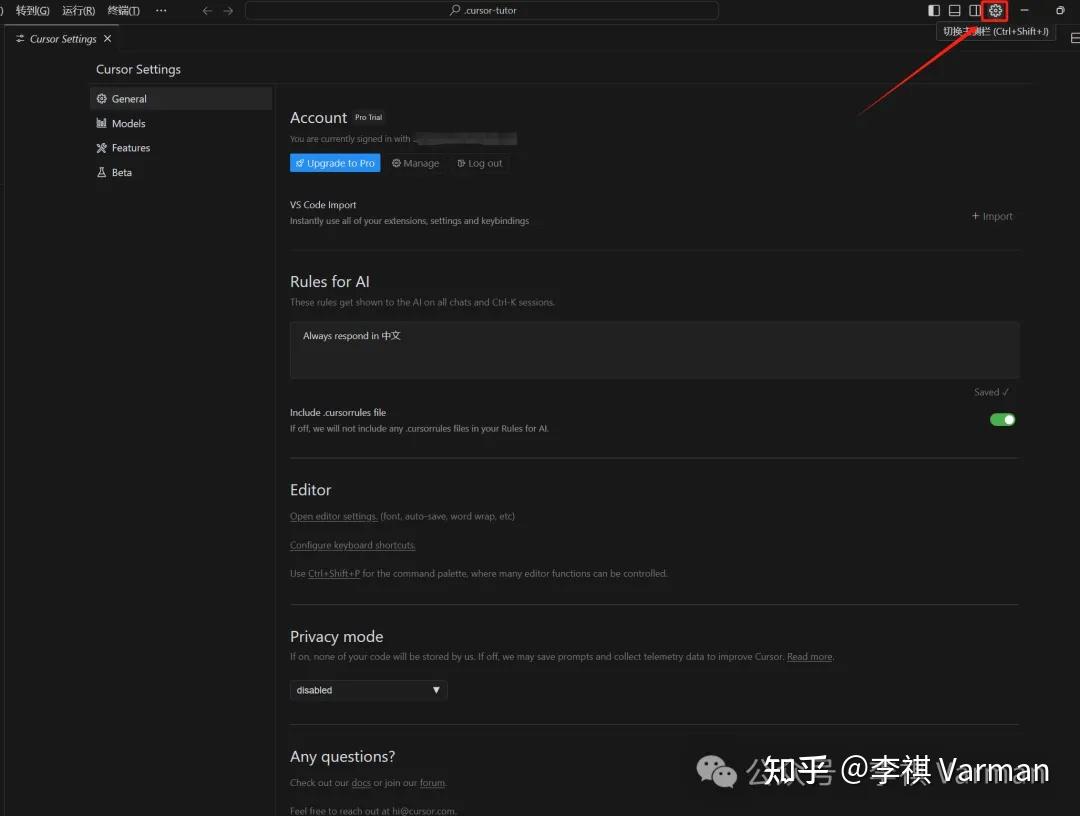Open the 运行(R) menu
The image size is (1080, 816).
pos(78,10)
